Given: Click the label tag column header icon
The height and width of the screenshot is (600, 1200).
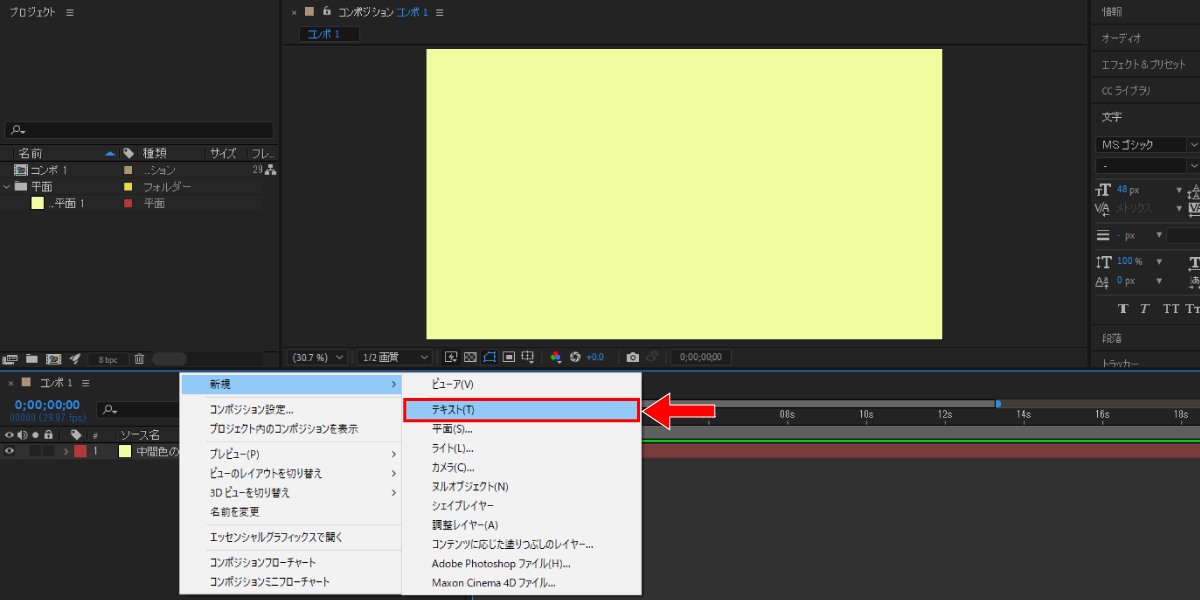Looking at the screenshot, I should [x=128, y=153].
